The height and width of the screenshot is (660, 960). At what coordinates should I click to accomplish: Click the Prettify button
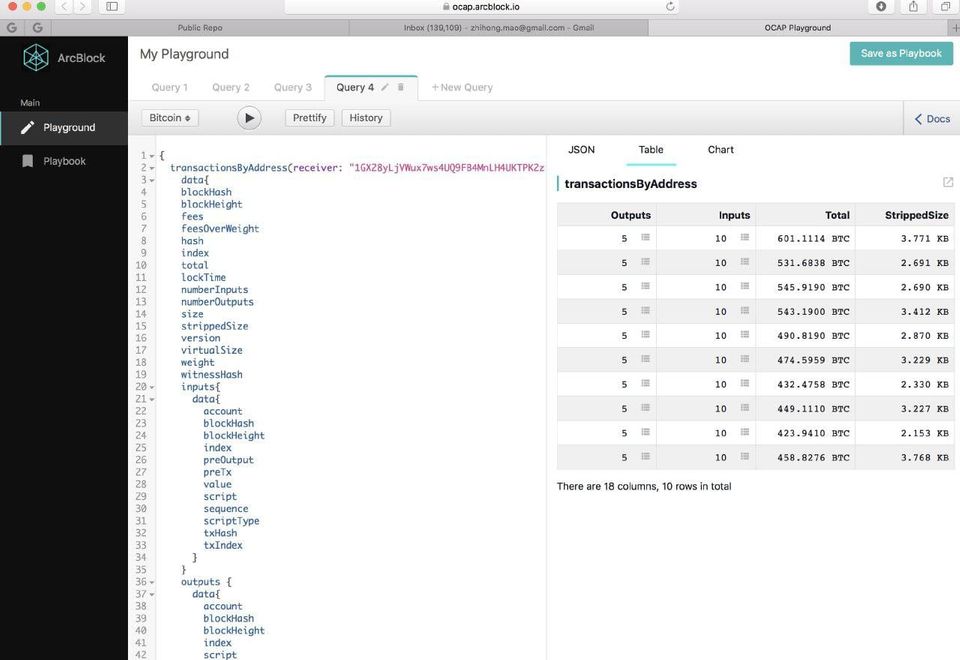click(310, 118)
